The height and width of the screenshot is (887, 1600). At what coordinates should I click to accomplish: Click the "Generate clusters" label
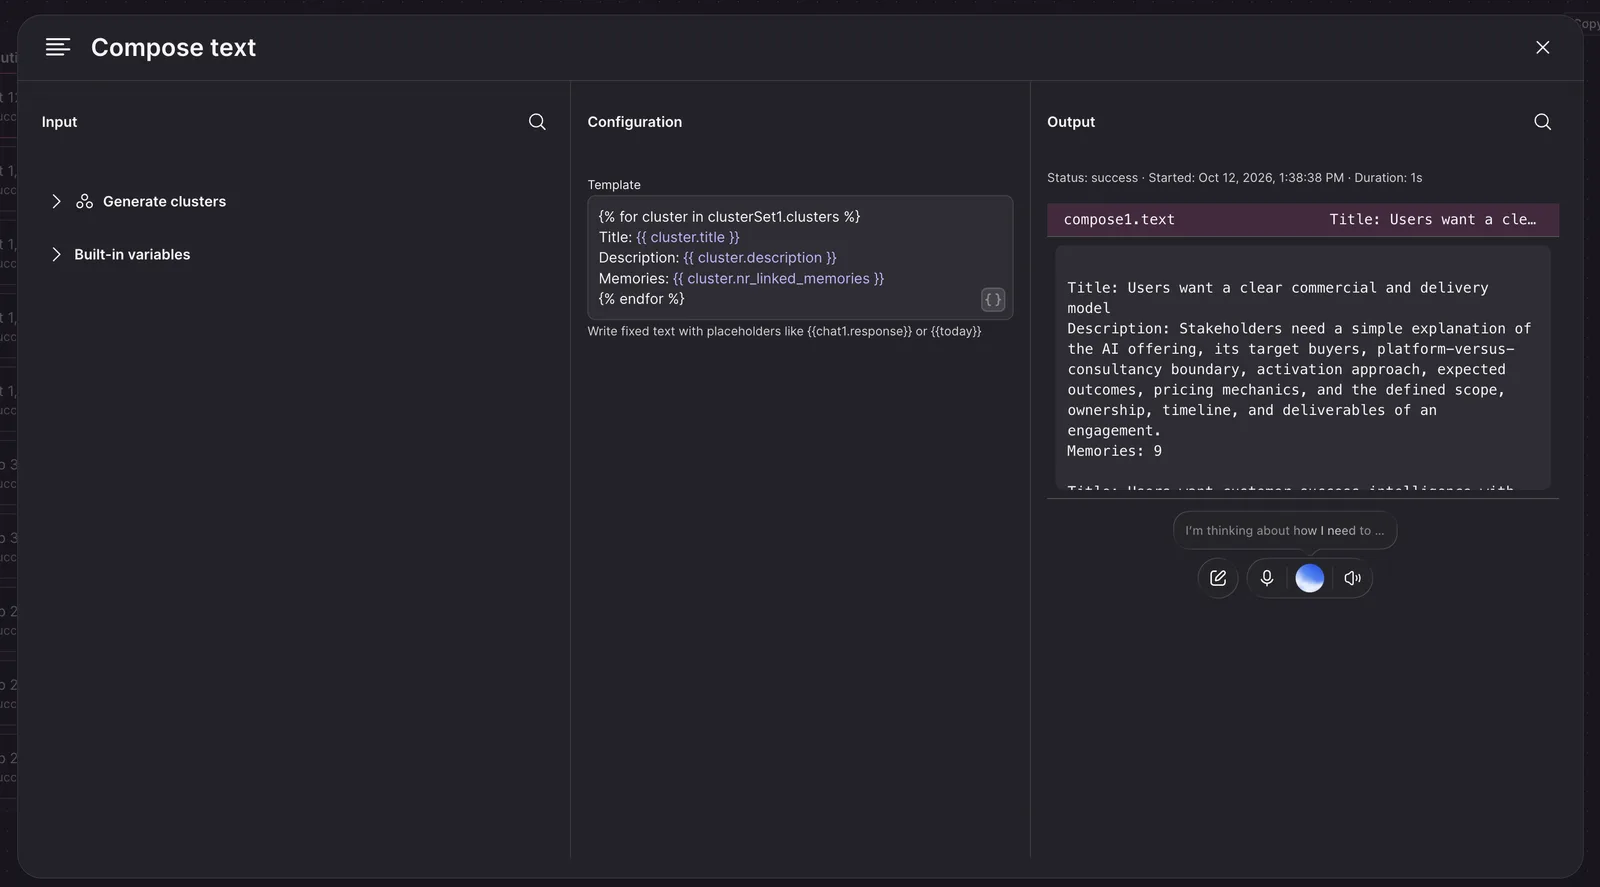pos(165,202)
